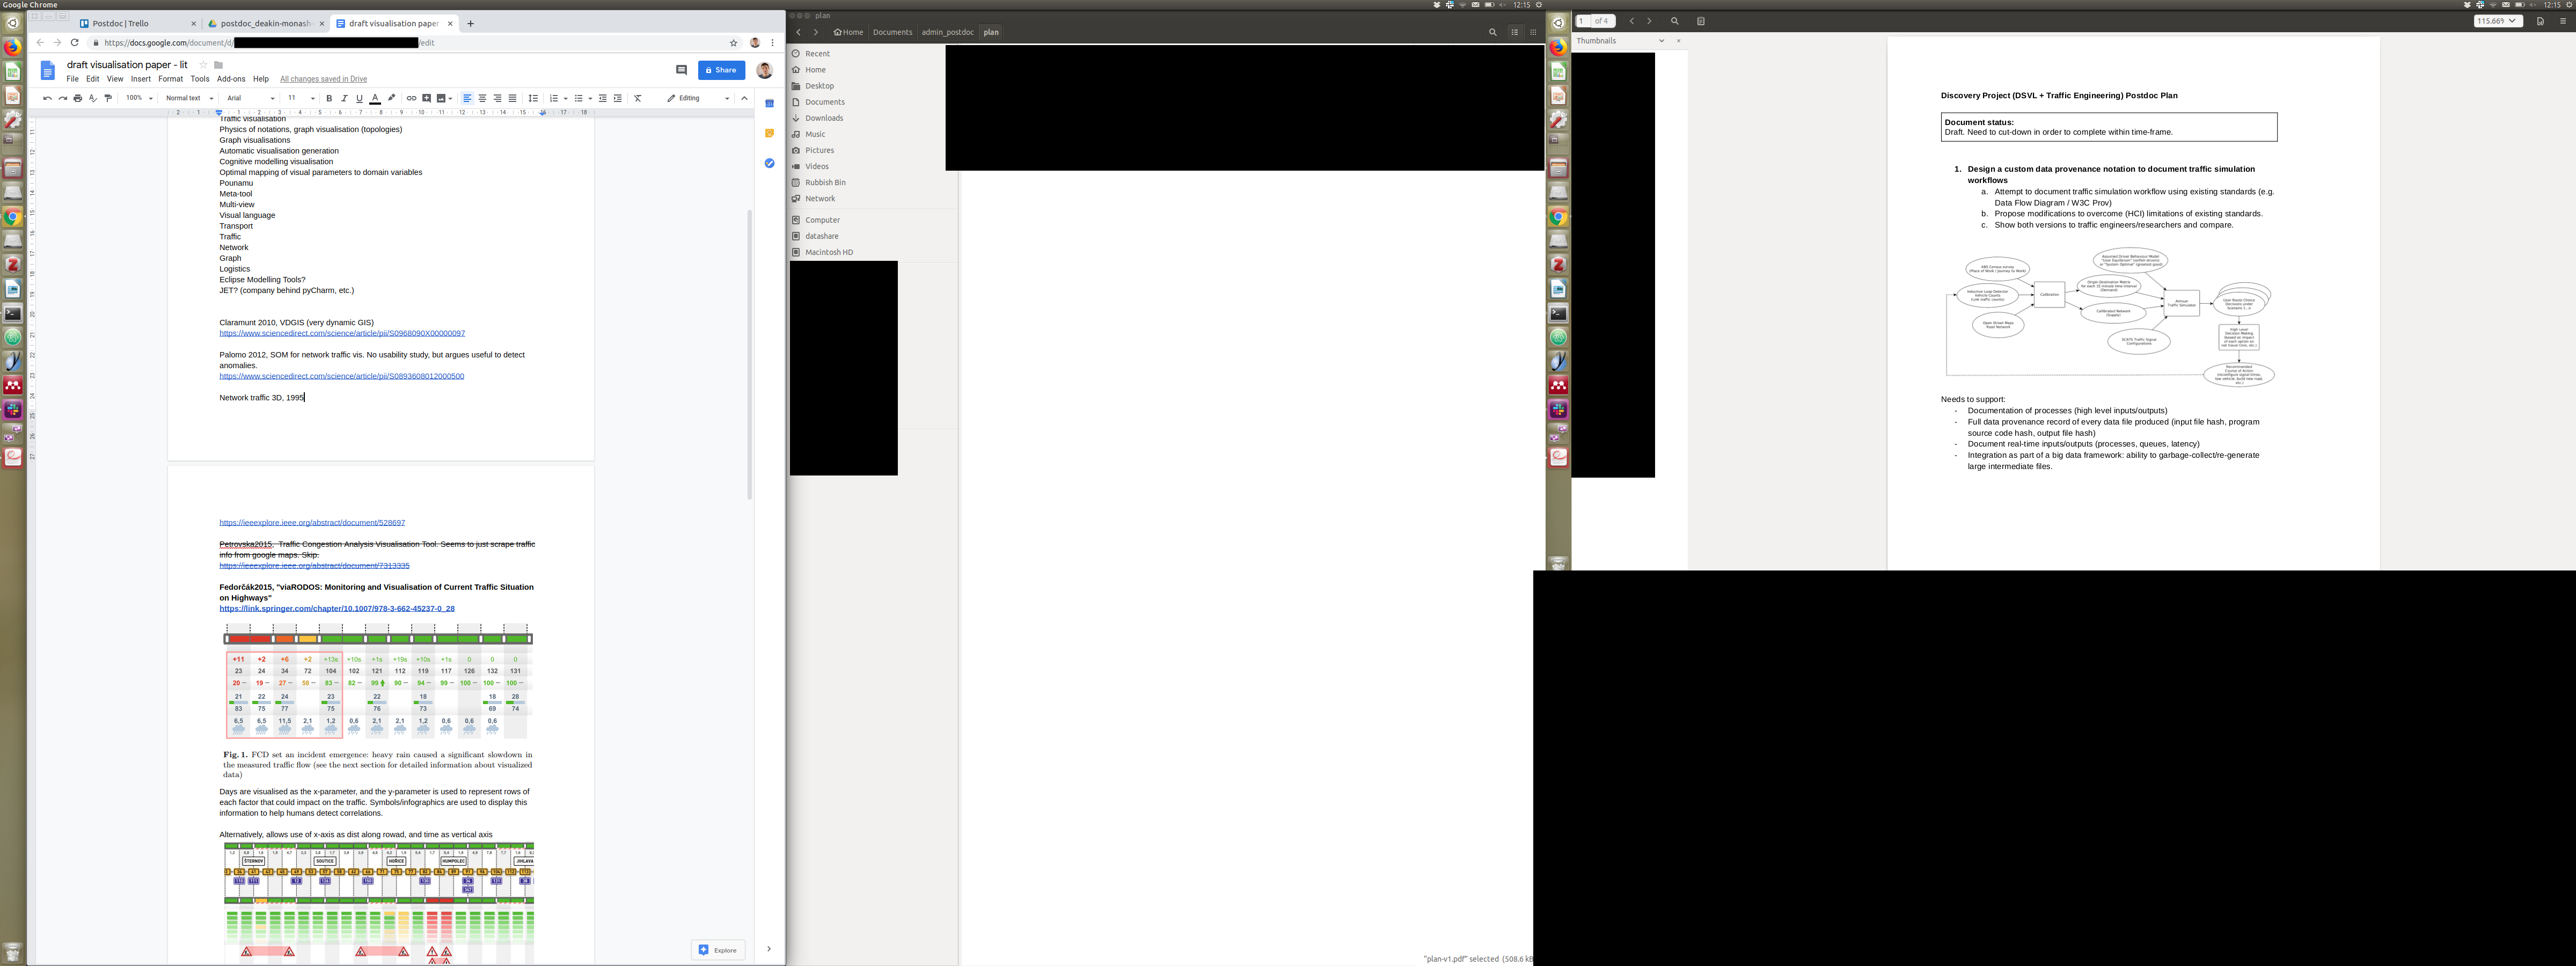This screenshot has width=2576, height=966.
Task: Open the Insert menu
Action: coord(140,79)
